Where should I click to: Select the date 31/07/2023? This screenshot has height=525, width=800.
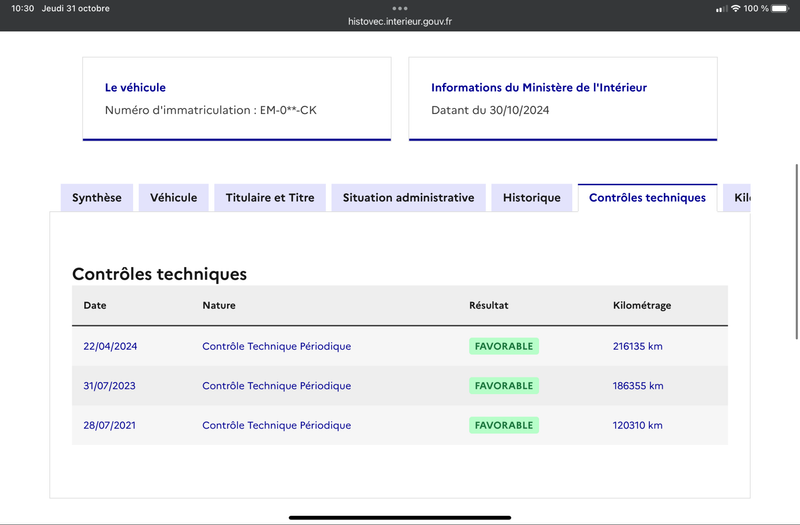(109, 386)
